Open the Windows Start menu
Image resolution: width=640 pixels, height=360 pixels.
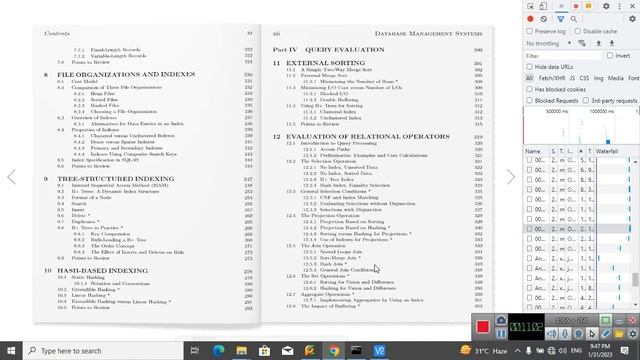(11, 351)
